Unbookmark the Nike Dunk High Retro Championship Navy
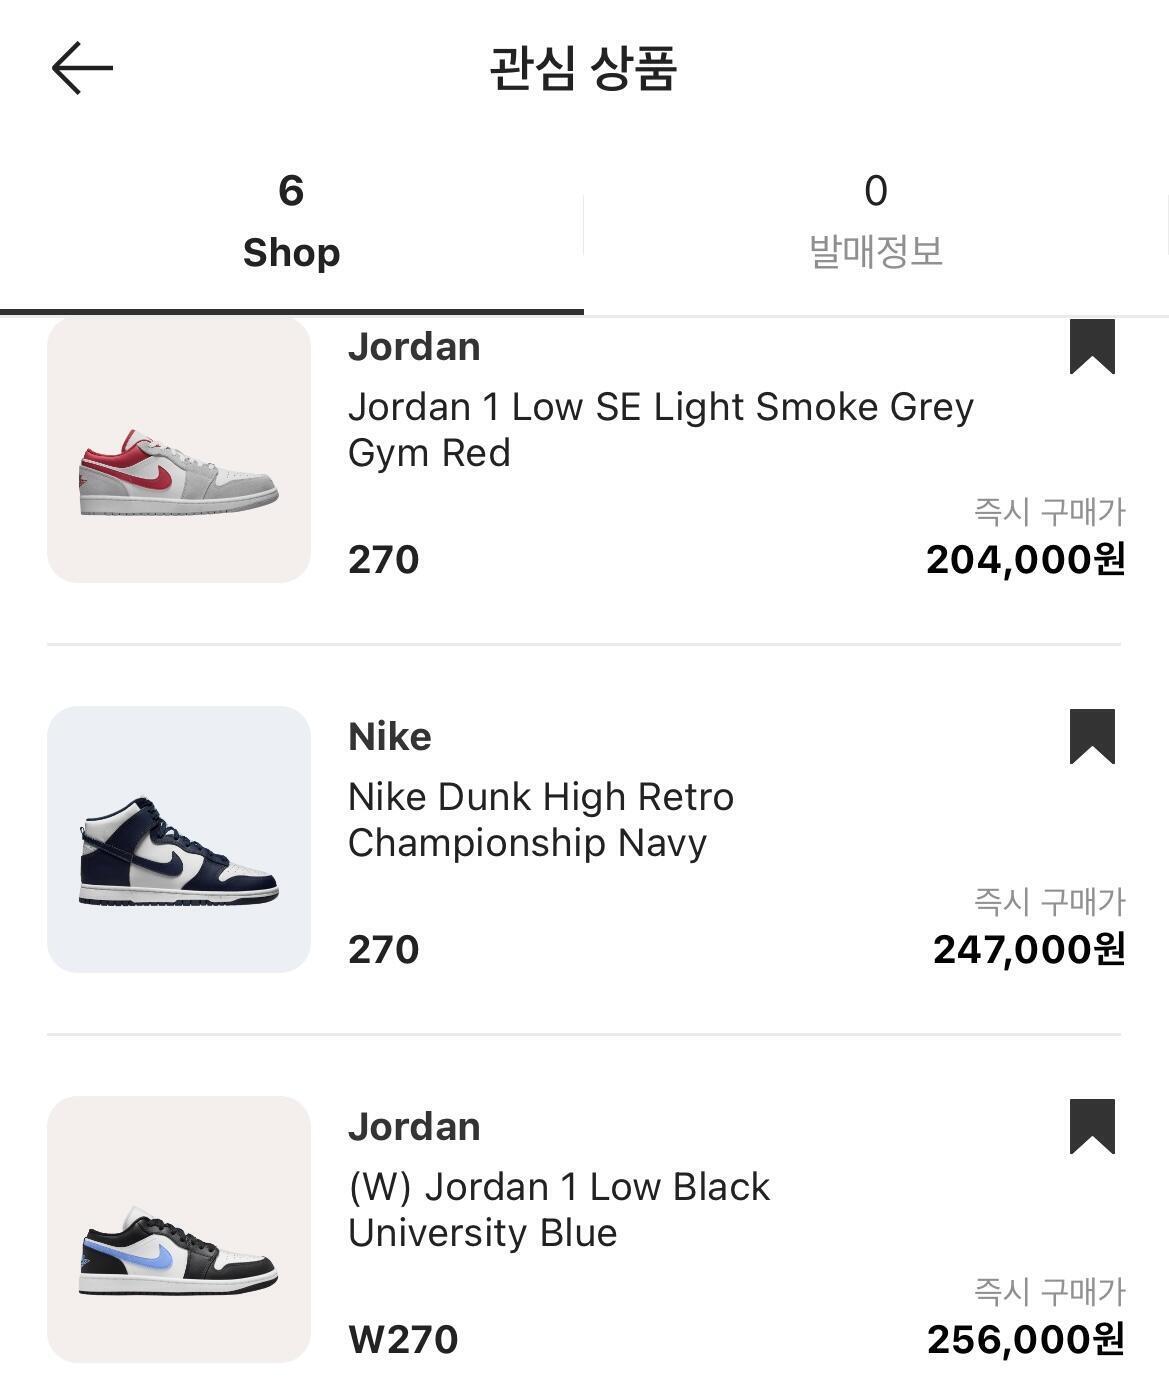Viewport: 1169px width, 1392px height. click(x=1092, y=736)
